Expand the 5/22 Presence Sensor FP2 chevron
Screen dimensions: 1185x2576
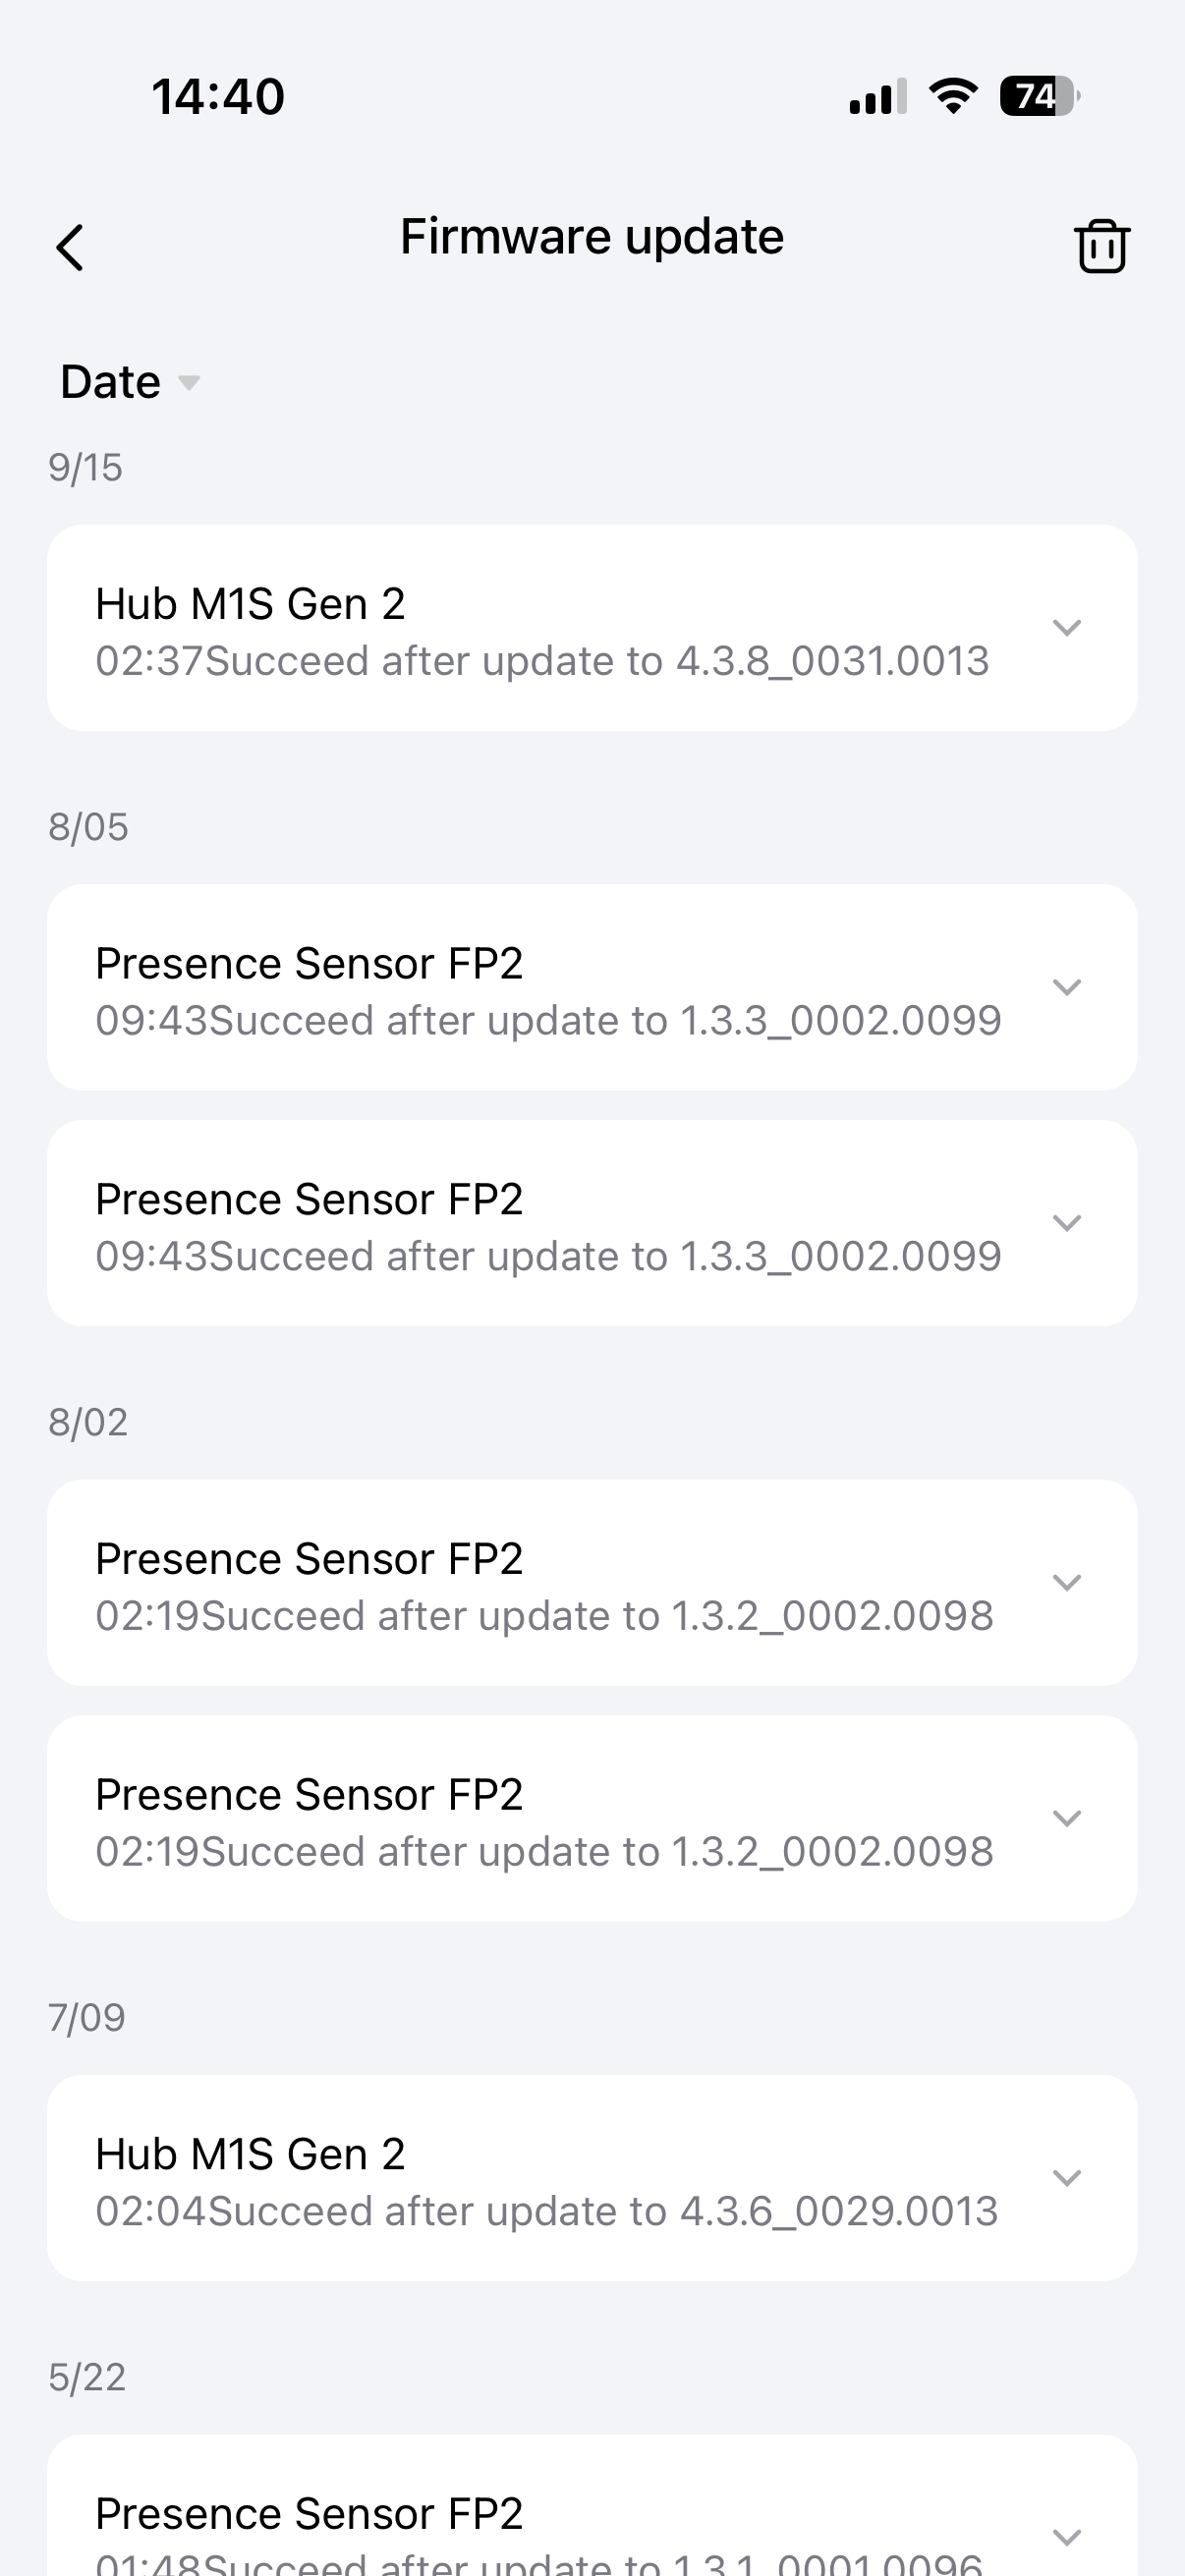pyautogui.click(x=1067, y=2536)
